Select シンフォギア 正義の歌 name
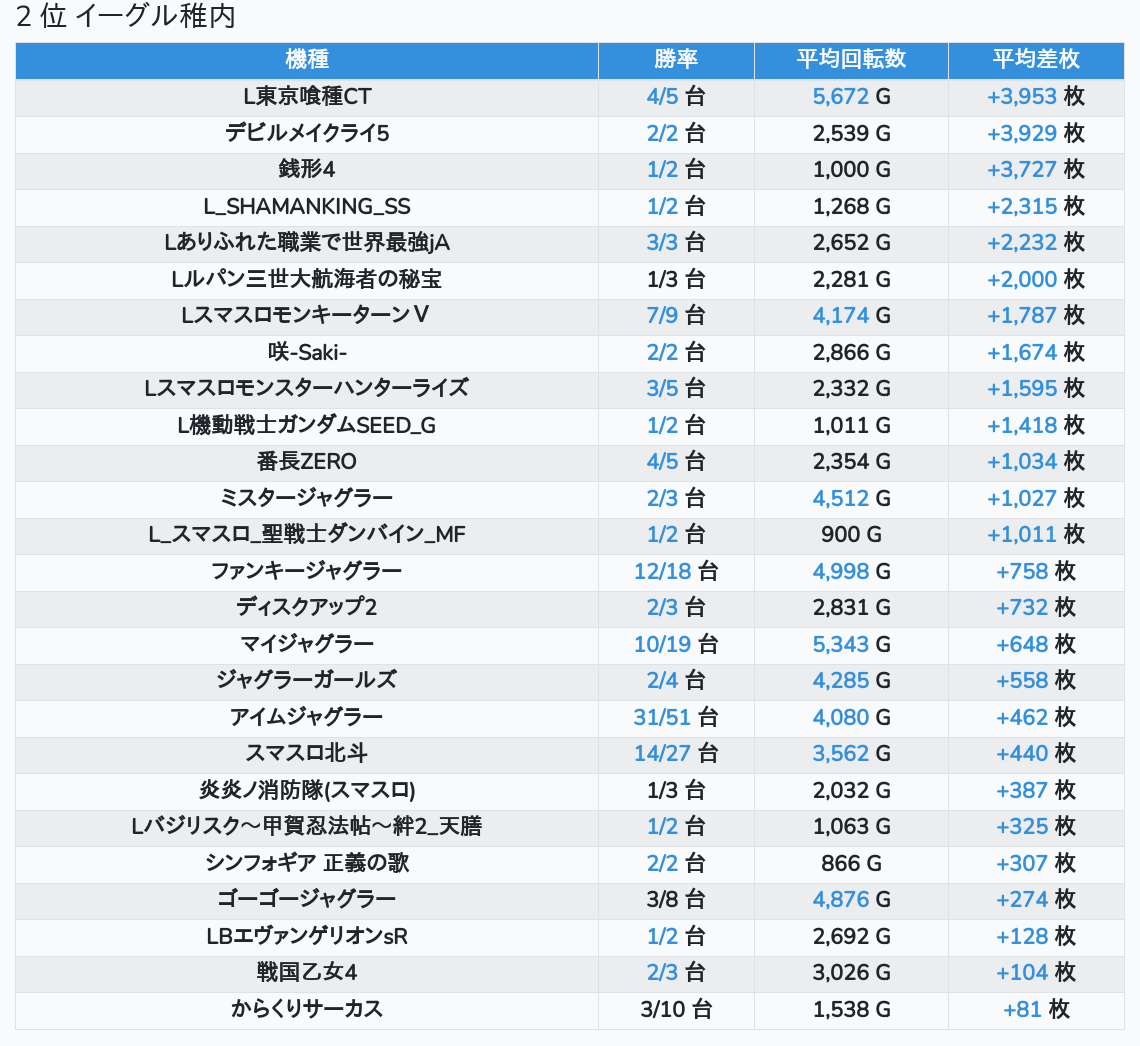The height and width of the screenshot is (1046, 1140). tap(307, 864)
